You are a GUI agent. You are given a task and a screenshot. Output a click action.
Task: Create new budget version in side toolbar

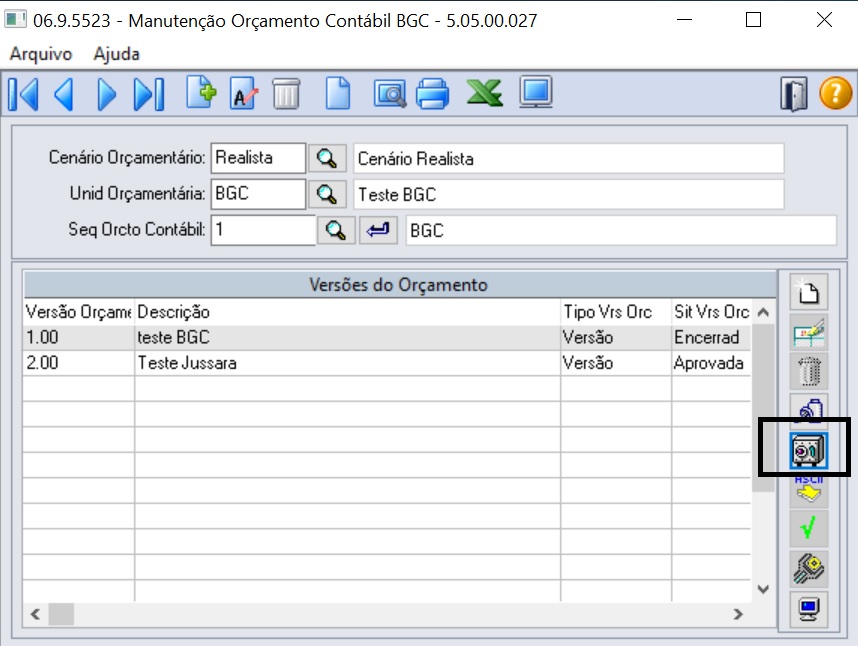[x=809, y=292]
